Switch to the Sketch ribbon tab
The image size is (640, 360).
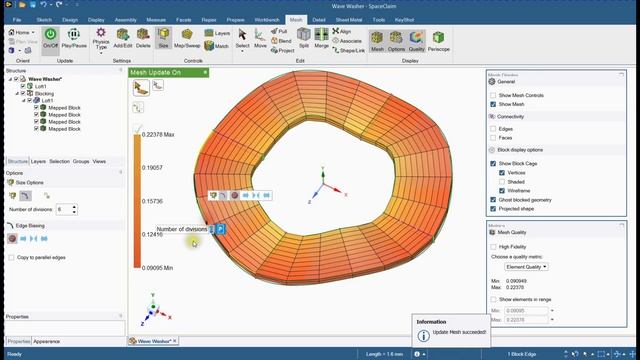coord(44,20)
